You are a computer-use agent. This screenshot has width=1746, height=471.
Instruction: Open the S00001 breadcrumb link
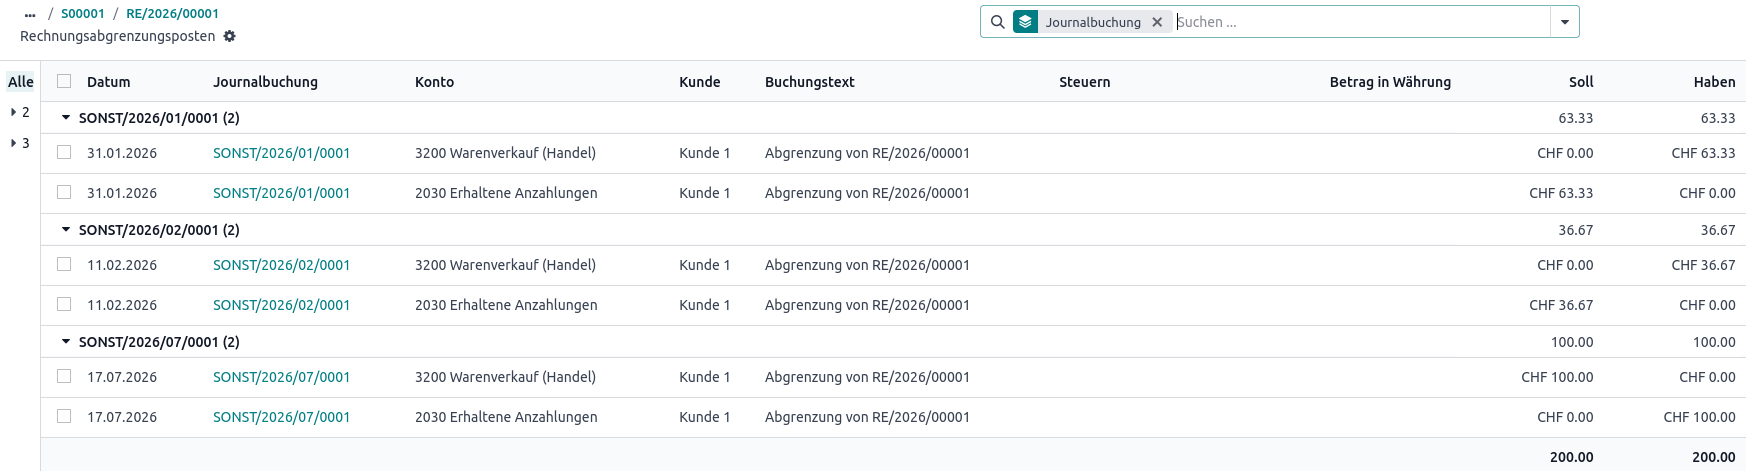tap(83, 14)
